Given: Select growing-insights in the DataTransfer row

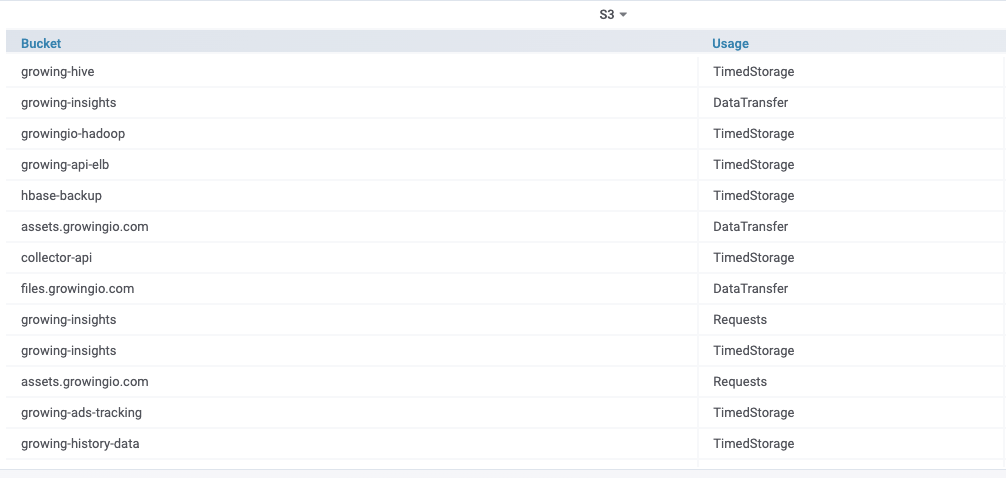Looking at the screenshot, I should pyautogui.click(x=69, y=103).
